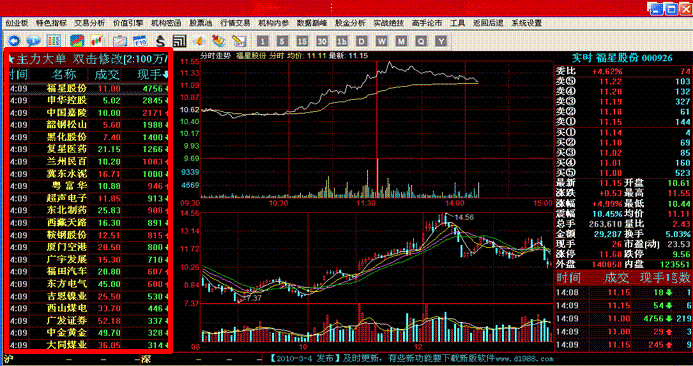Select the 大同煤业 row

click(x=88, y=345)
